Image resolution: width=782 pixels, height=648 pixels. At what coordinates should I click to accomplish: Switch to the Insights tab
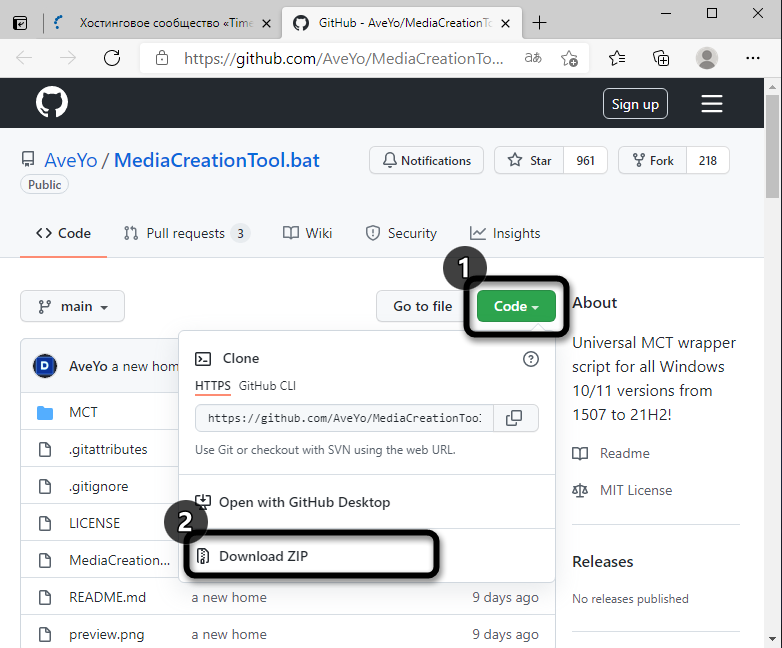[505, 233]
